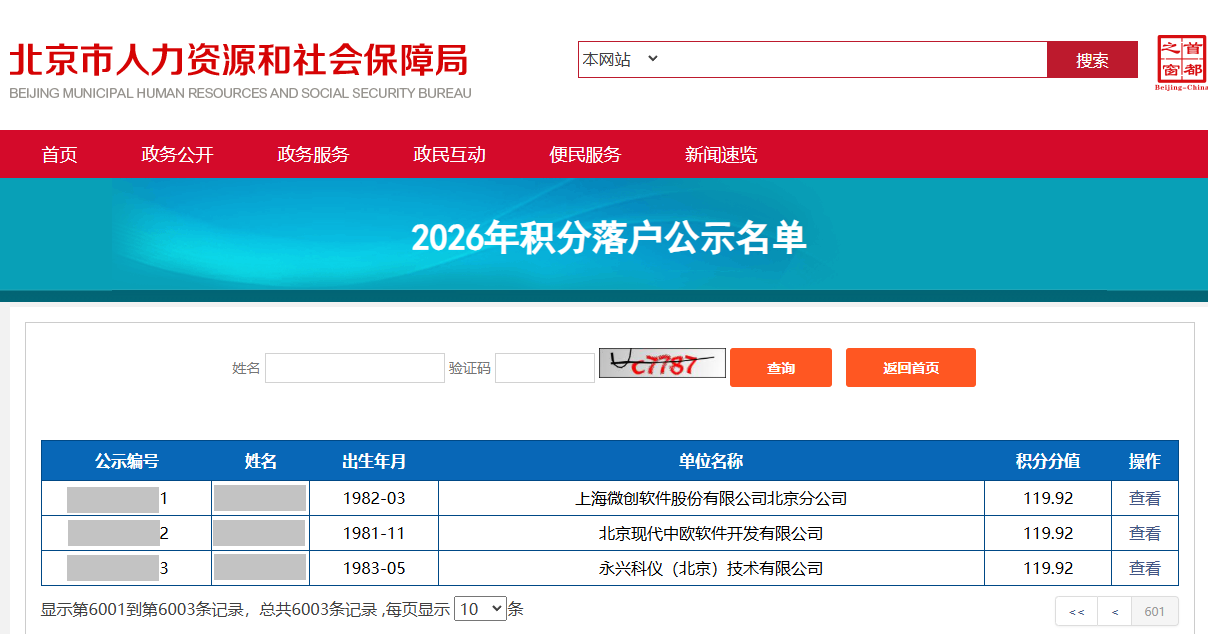Select 119.92 score in the 1981-11 row
The image size is (1208, 634).
pos(1048,533)
